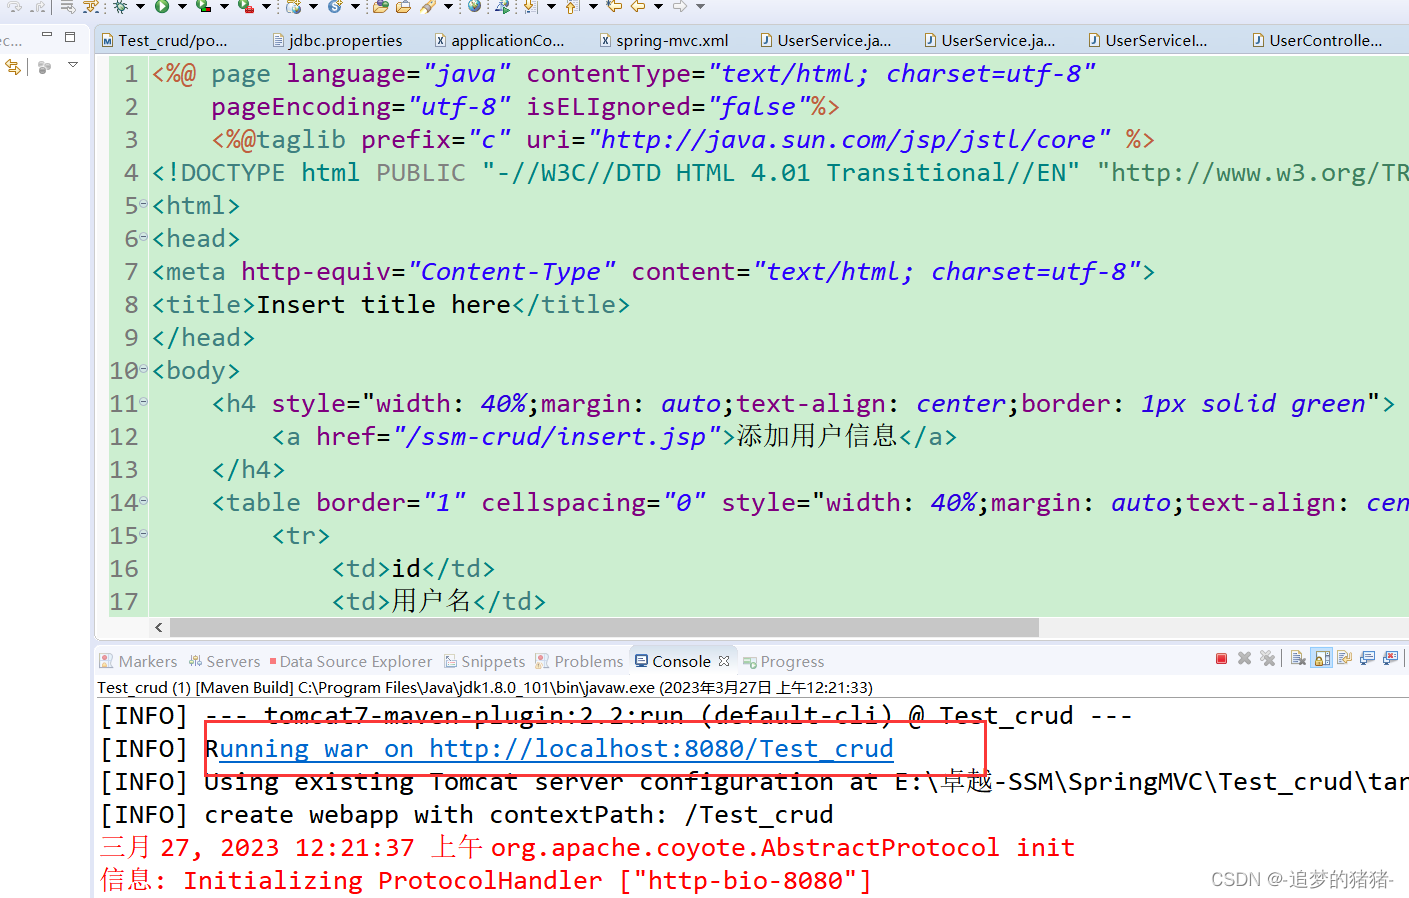
Task: Collapse the table fold on line 14
Action: [143, 502]
